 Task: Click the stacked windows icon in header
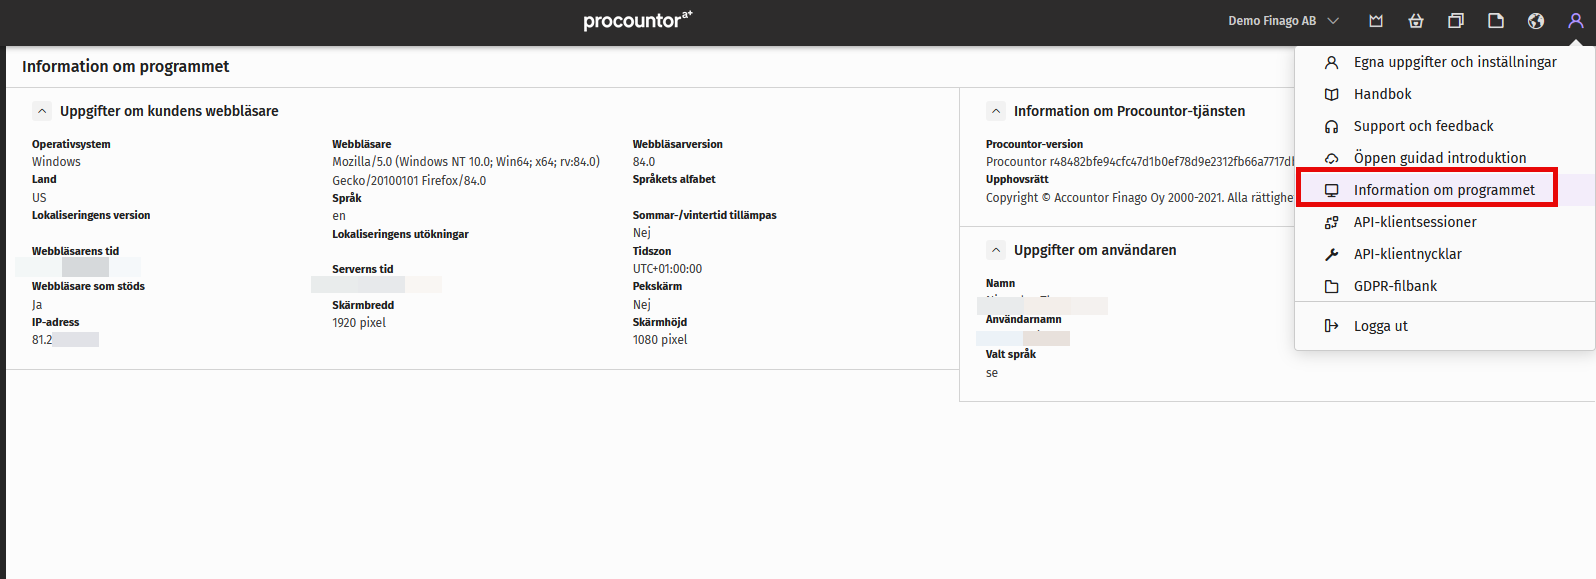pyautogui.click(x=1455, y=21)
